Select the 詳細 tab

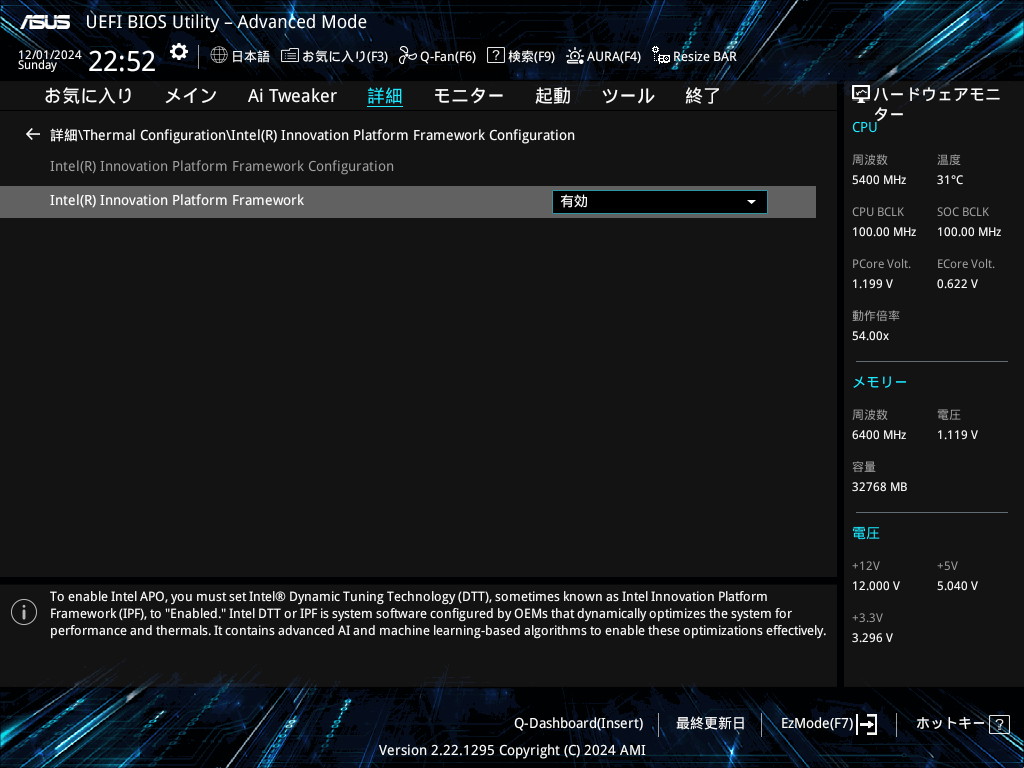[385, 96]
